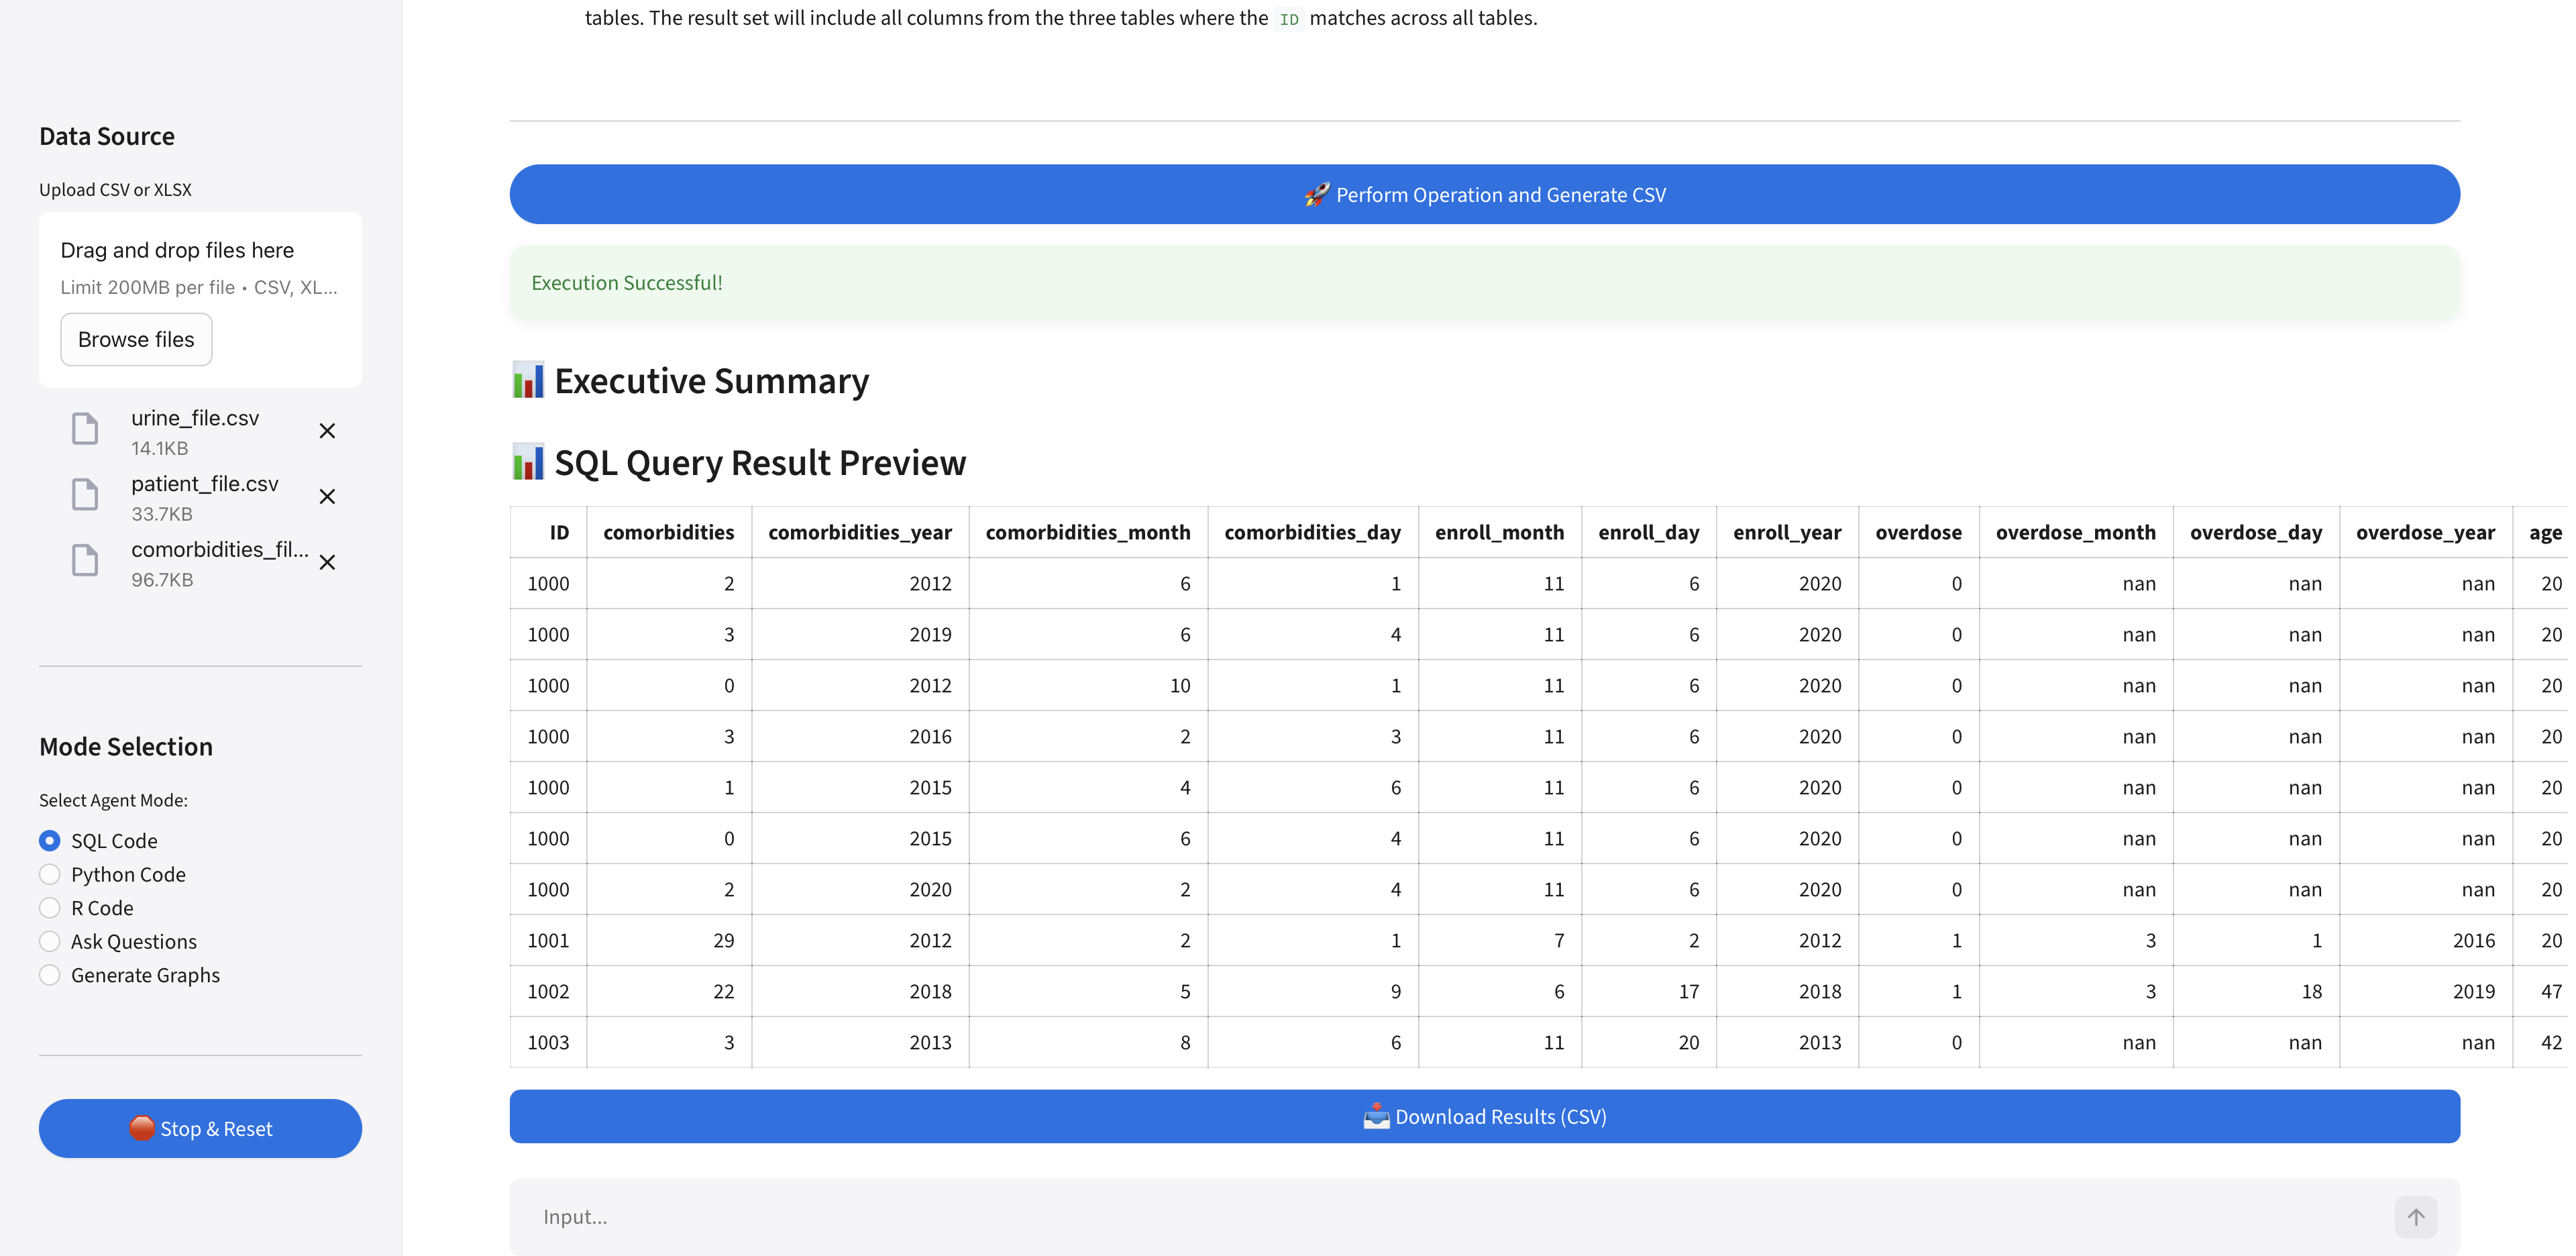
Task: Select R Code agent mode
Action: click(50, 908)
